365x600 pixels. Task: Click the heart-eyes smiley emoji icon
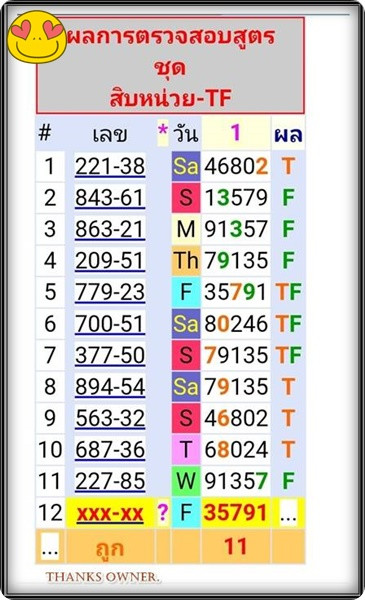[37, 37]
